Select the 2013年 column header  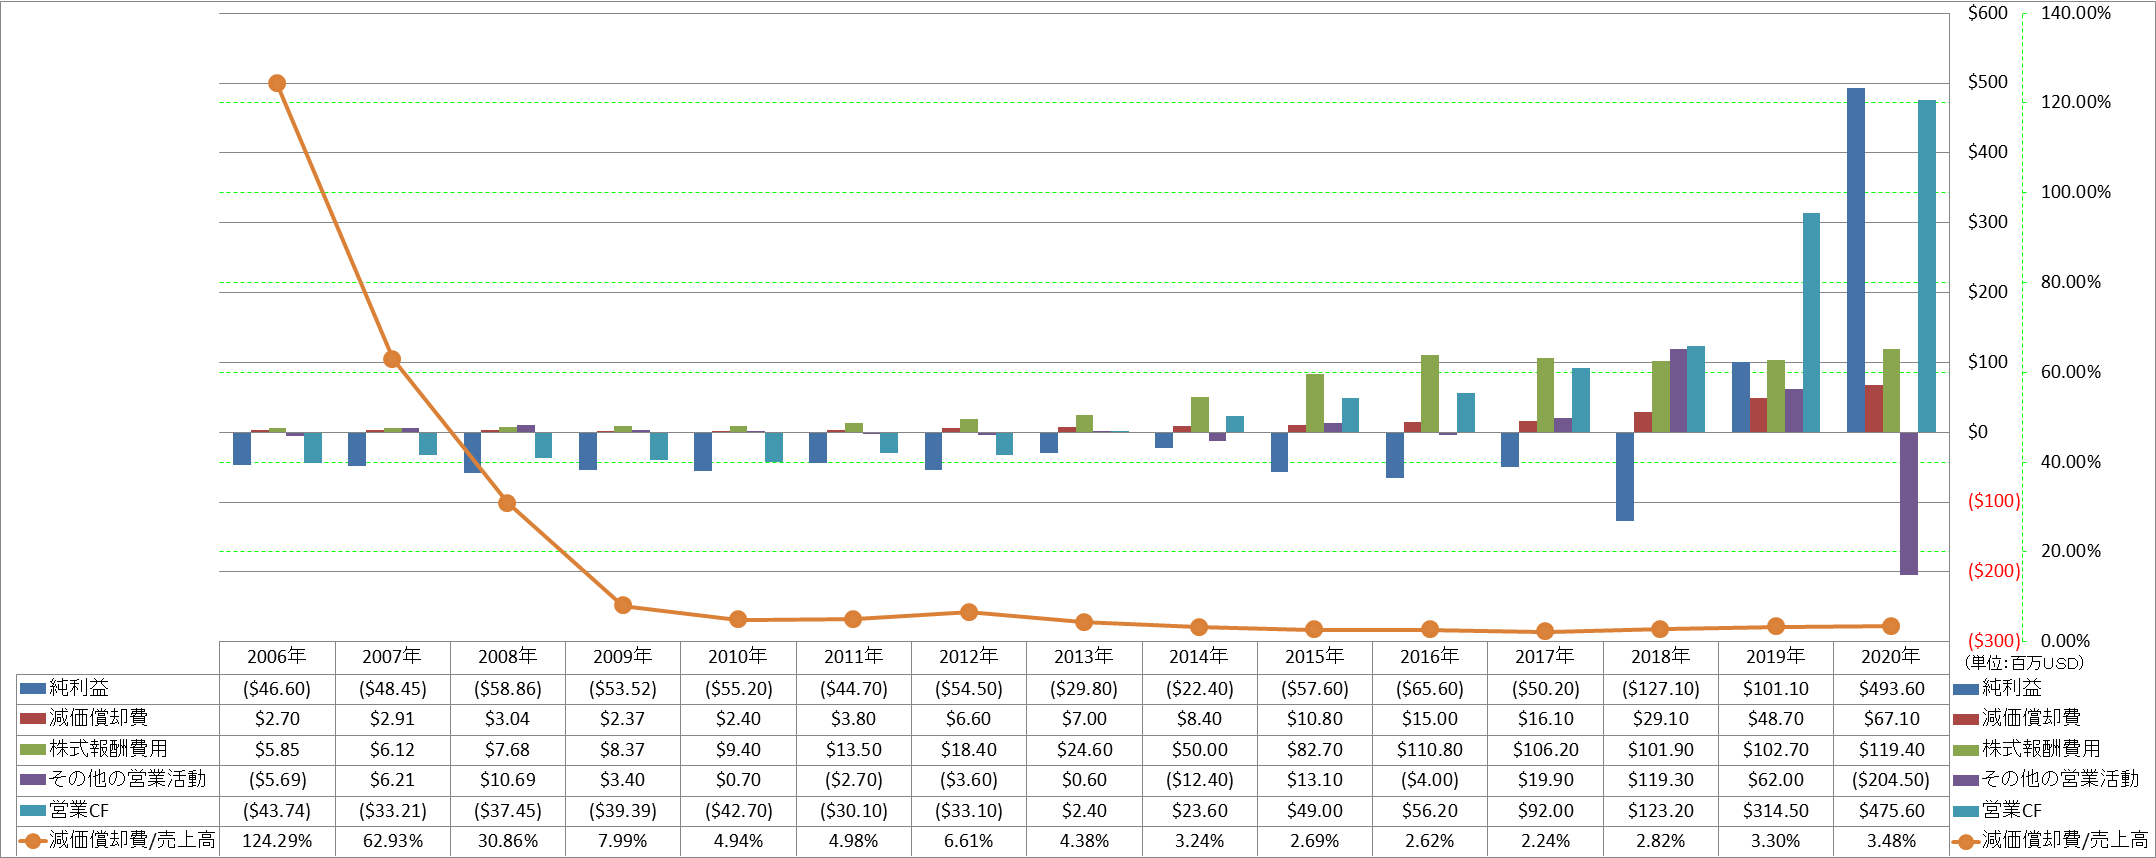coord(1084,657)
